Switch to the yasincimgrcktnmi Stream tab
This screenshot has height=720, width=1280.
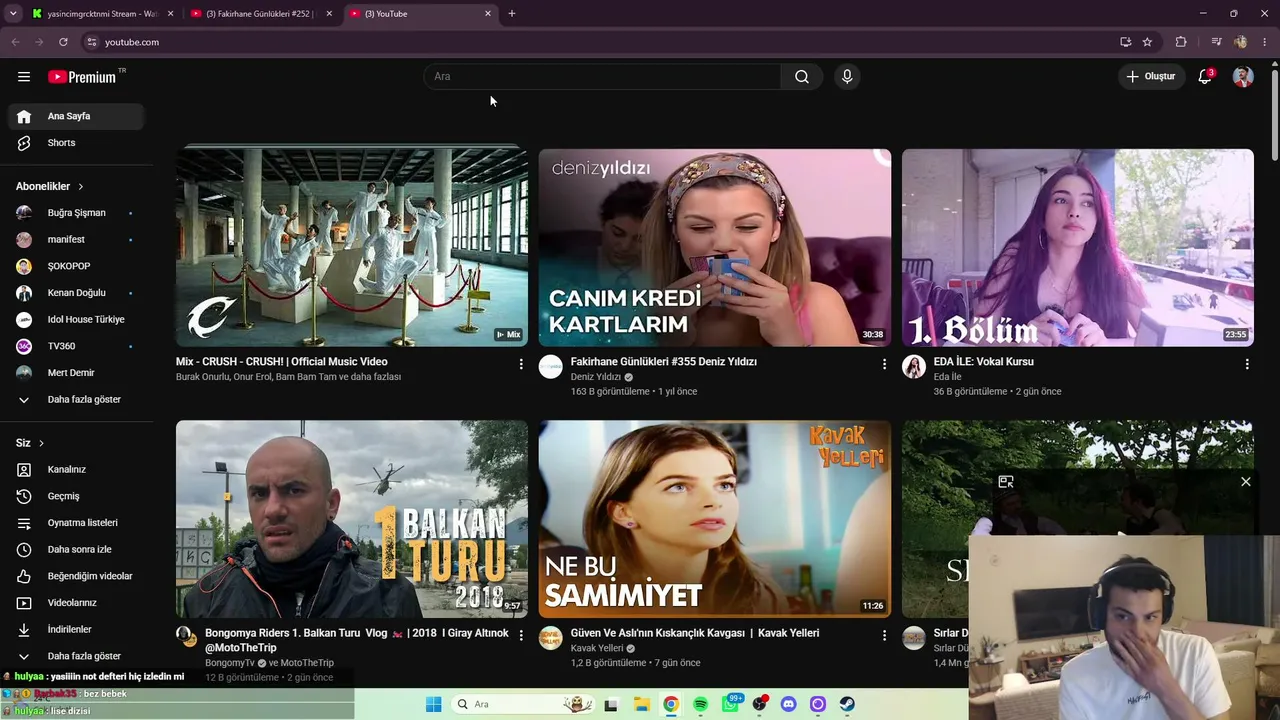click(x=103, y=14)
